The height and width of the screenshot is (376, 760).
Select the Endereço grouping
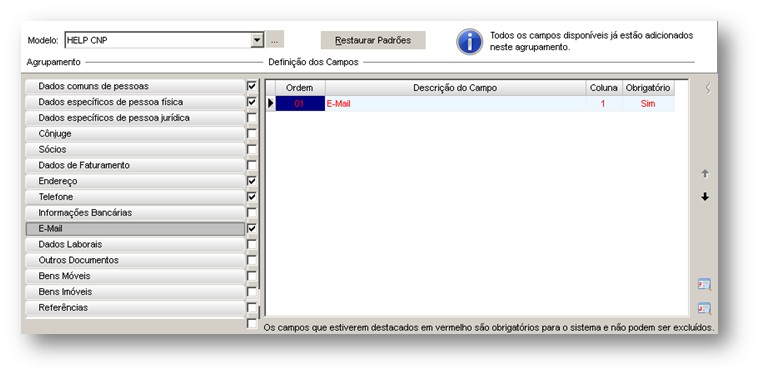pyautogui.click(x=135, y=181)
